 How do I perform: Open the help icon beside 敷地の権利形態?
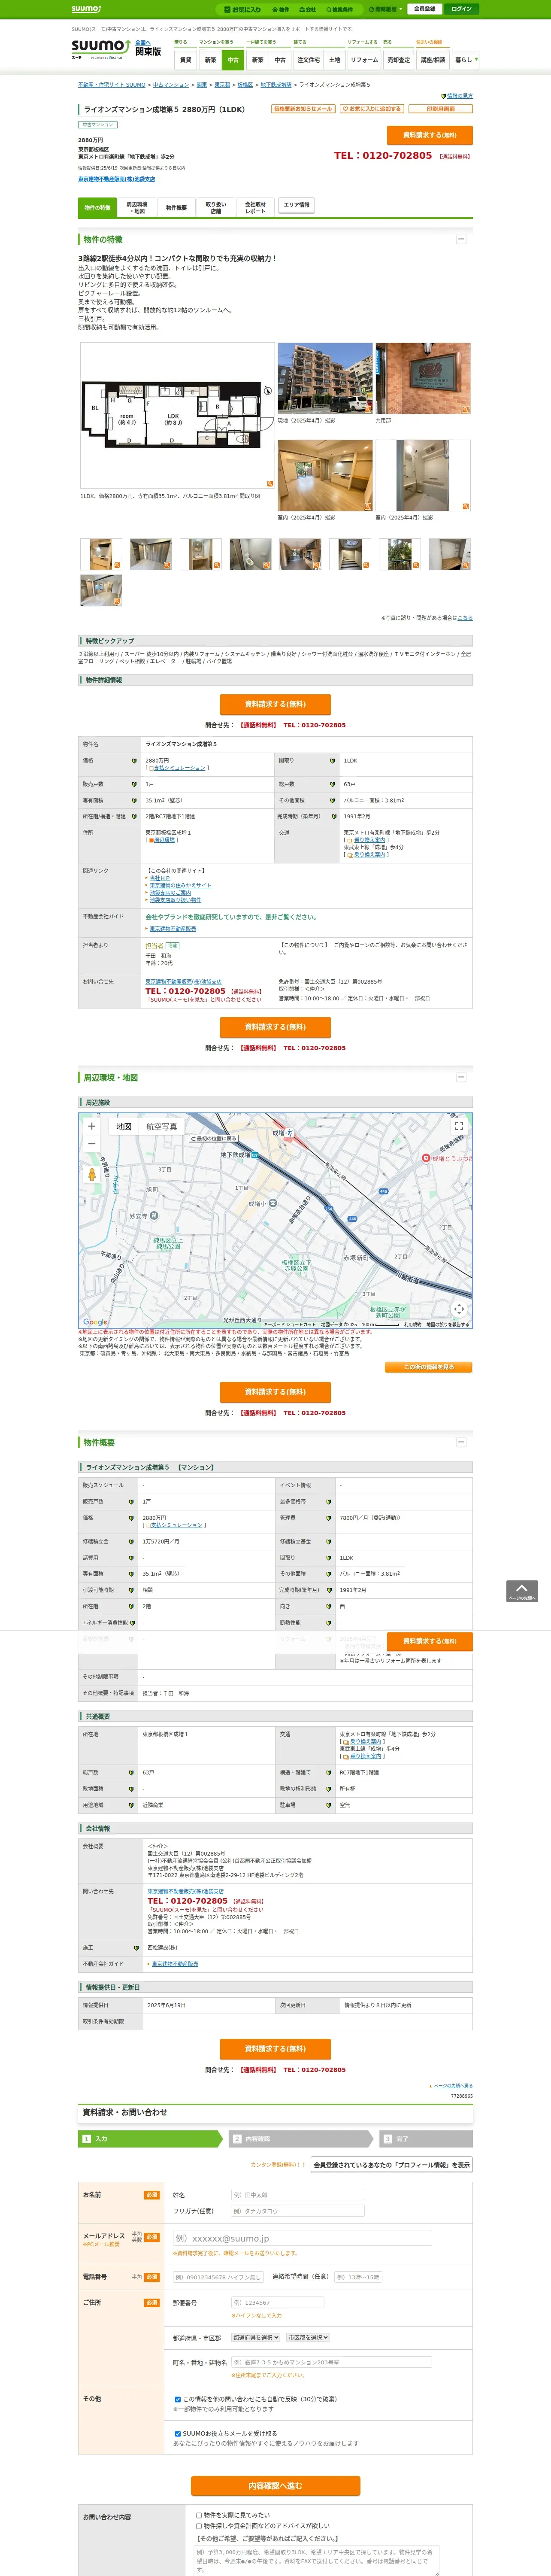[328, 1789]
